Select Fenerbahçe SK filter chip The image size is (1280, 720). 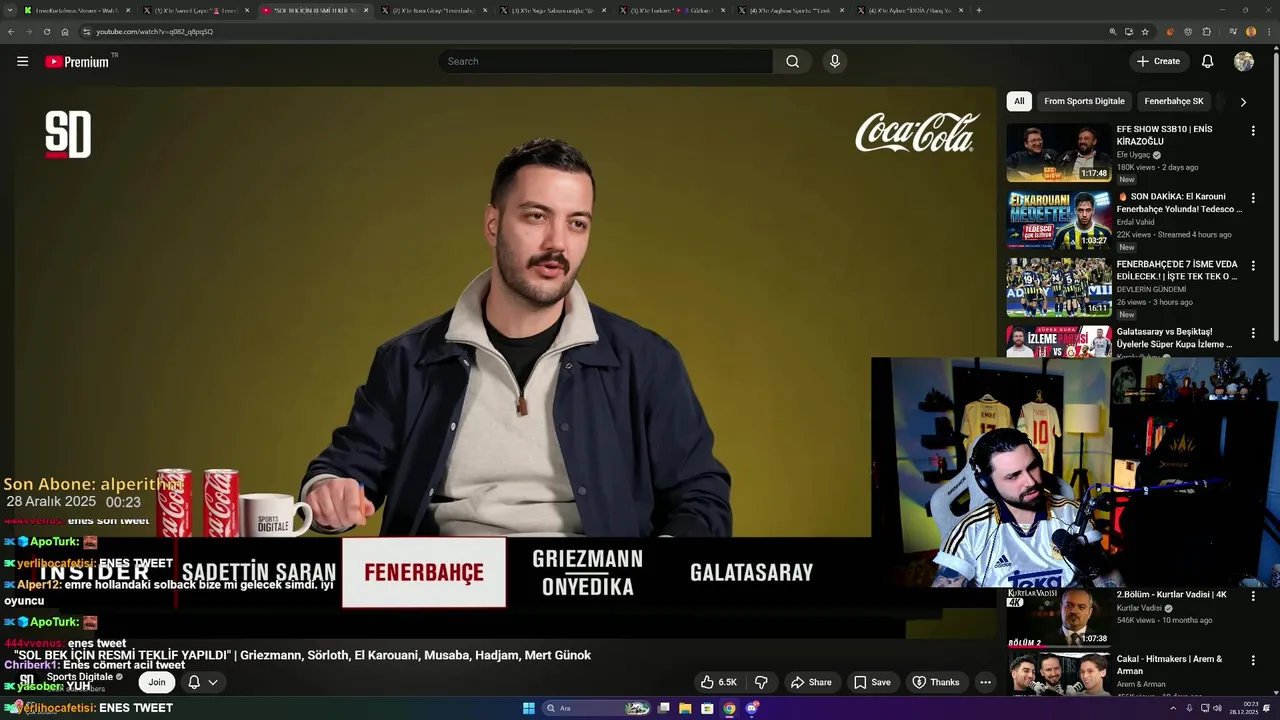[x=1174, y=101]
